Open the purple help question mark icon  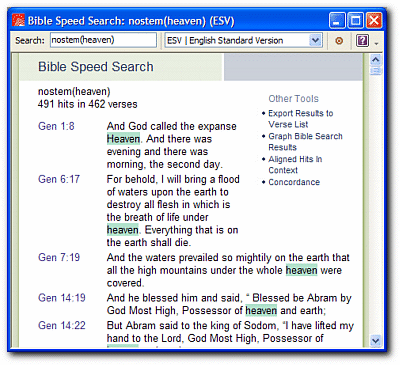tap(362, 41)
